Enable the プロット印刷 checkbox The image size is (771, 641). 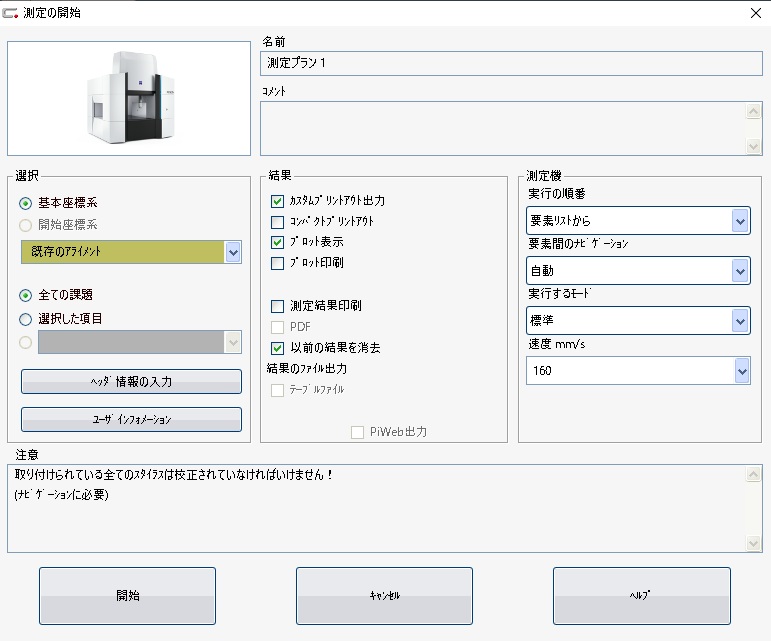tap(277, 263)
